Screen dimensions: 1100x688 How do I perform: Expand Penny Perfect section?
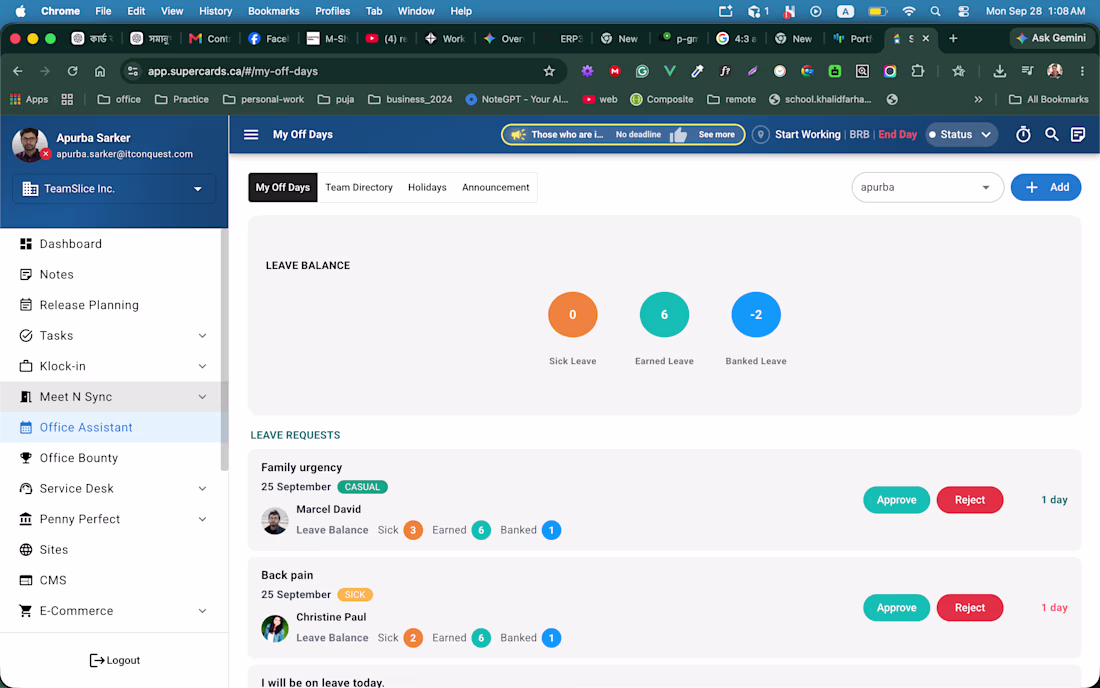coord(202,519)
